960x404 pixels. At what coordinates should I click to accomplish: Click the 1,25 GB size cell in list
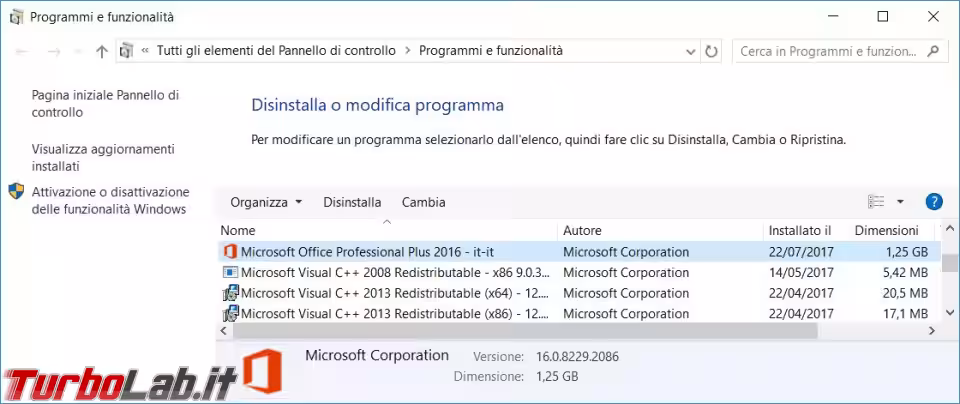tap(907, 252)
